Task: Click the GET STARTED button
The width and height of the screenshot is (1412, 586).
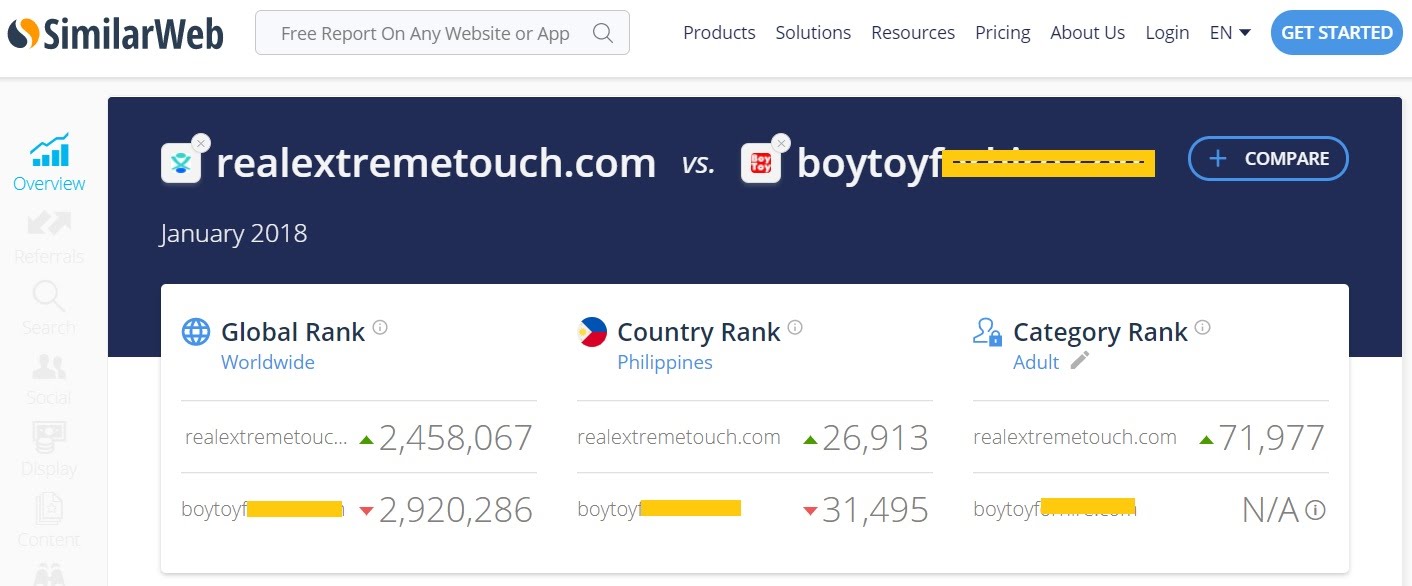Action: (1337, 33)
